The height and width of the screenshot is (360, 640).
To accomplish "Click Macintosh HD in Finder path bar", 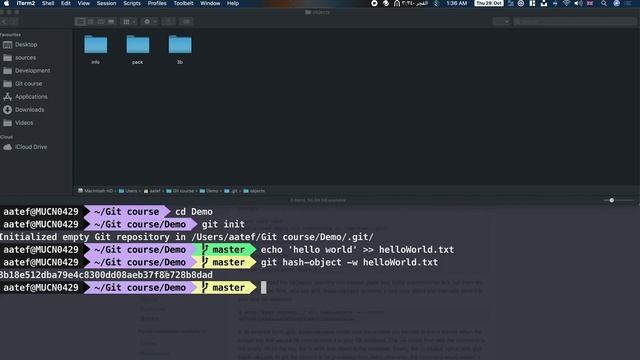I will [95, 191].
